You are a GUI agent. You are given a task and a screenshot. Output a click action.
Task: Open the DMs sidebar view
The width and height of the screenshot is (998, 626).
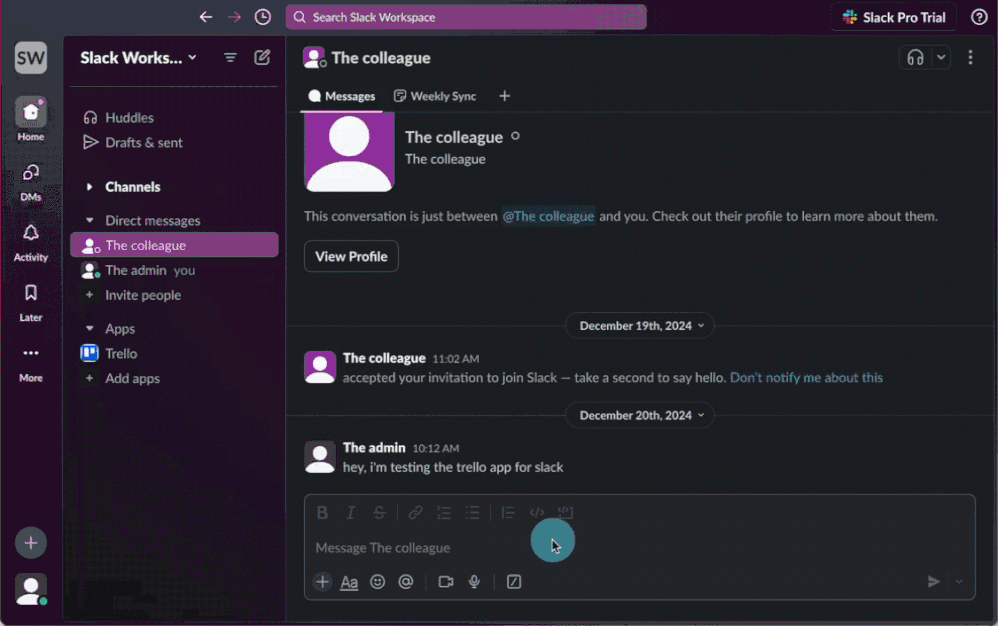point(31,182)
